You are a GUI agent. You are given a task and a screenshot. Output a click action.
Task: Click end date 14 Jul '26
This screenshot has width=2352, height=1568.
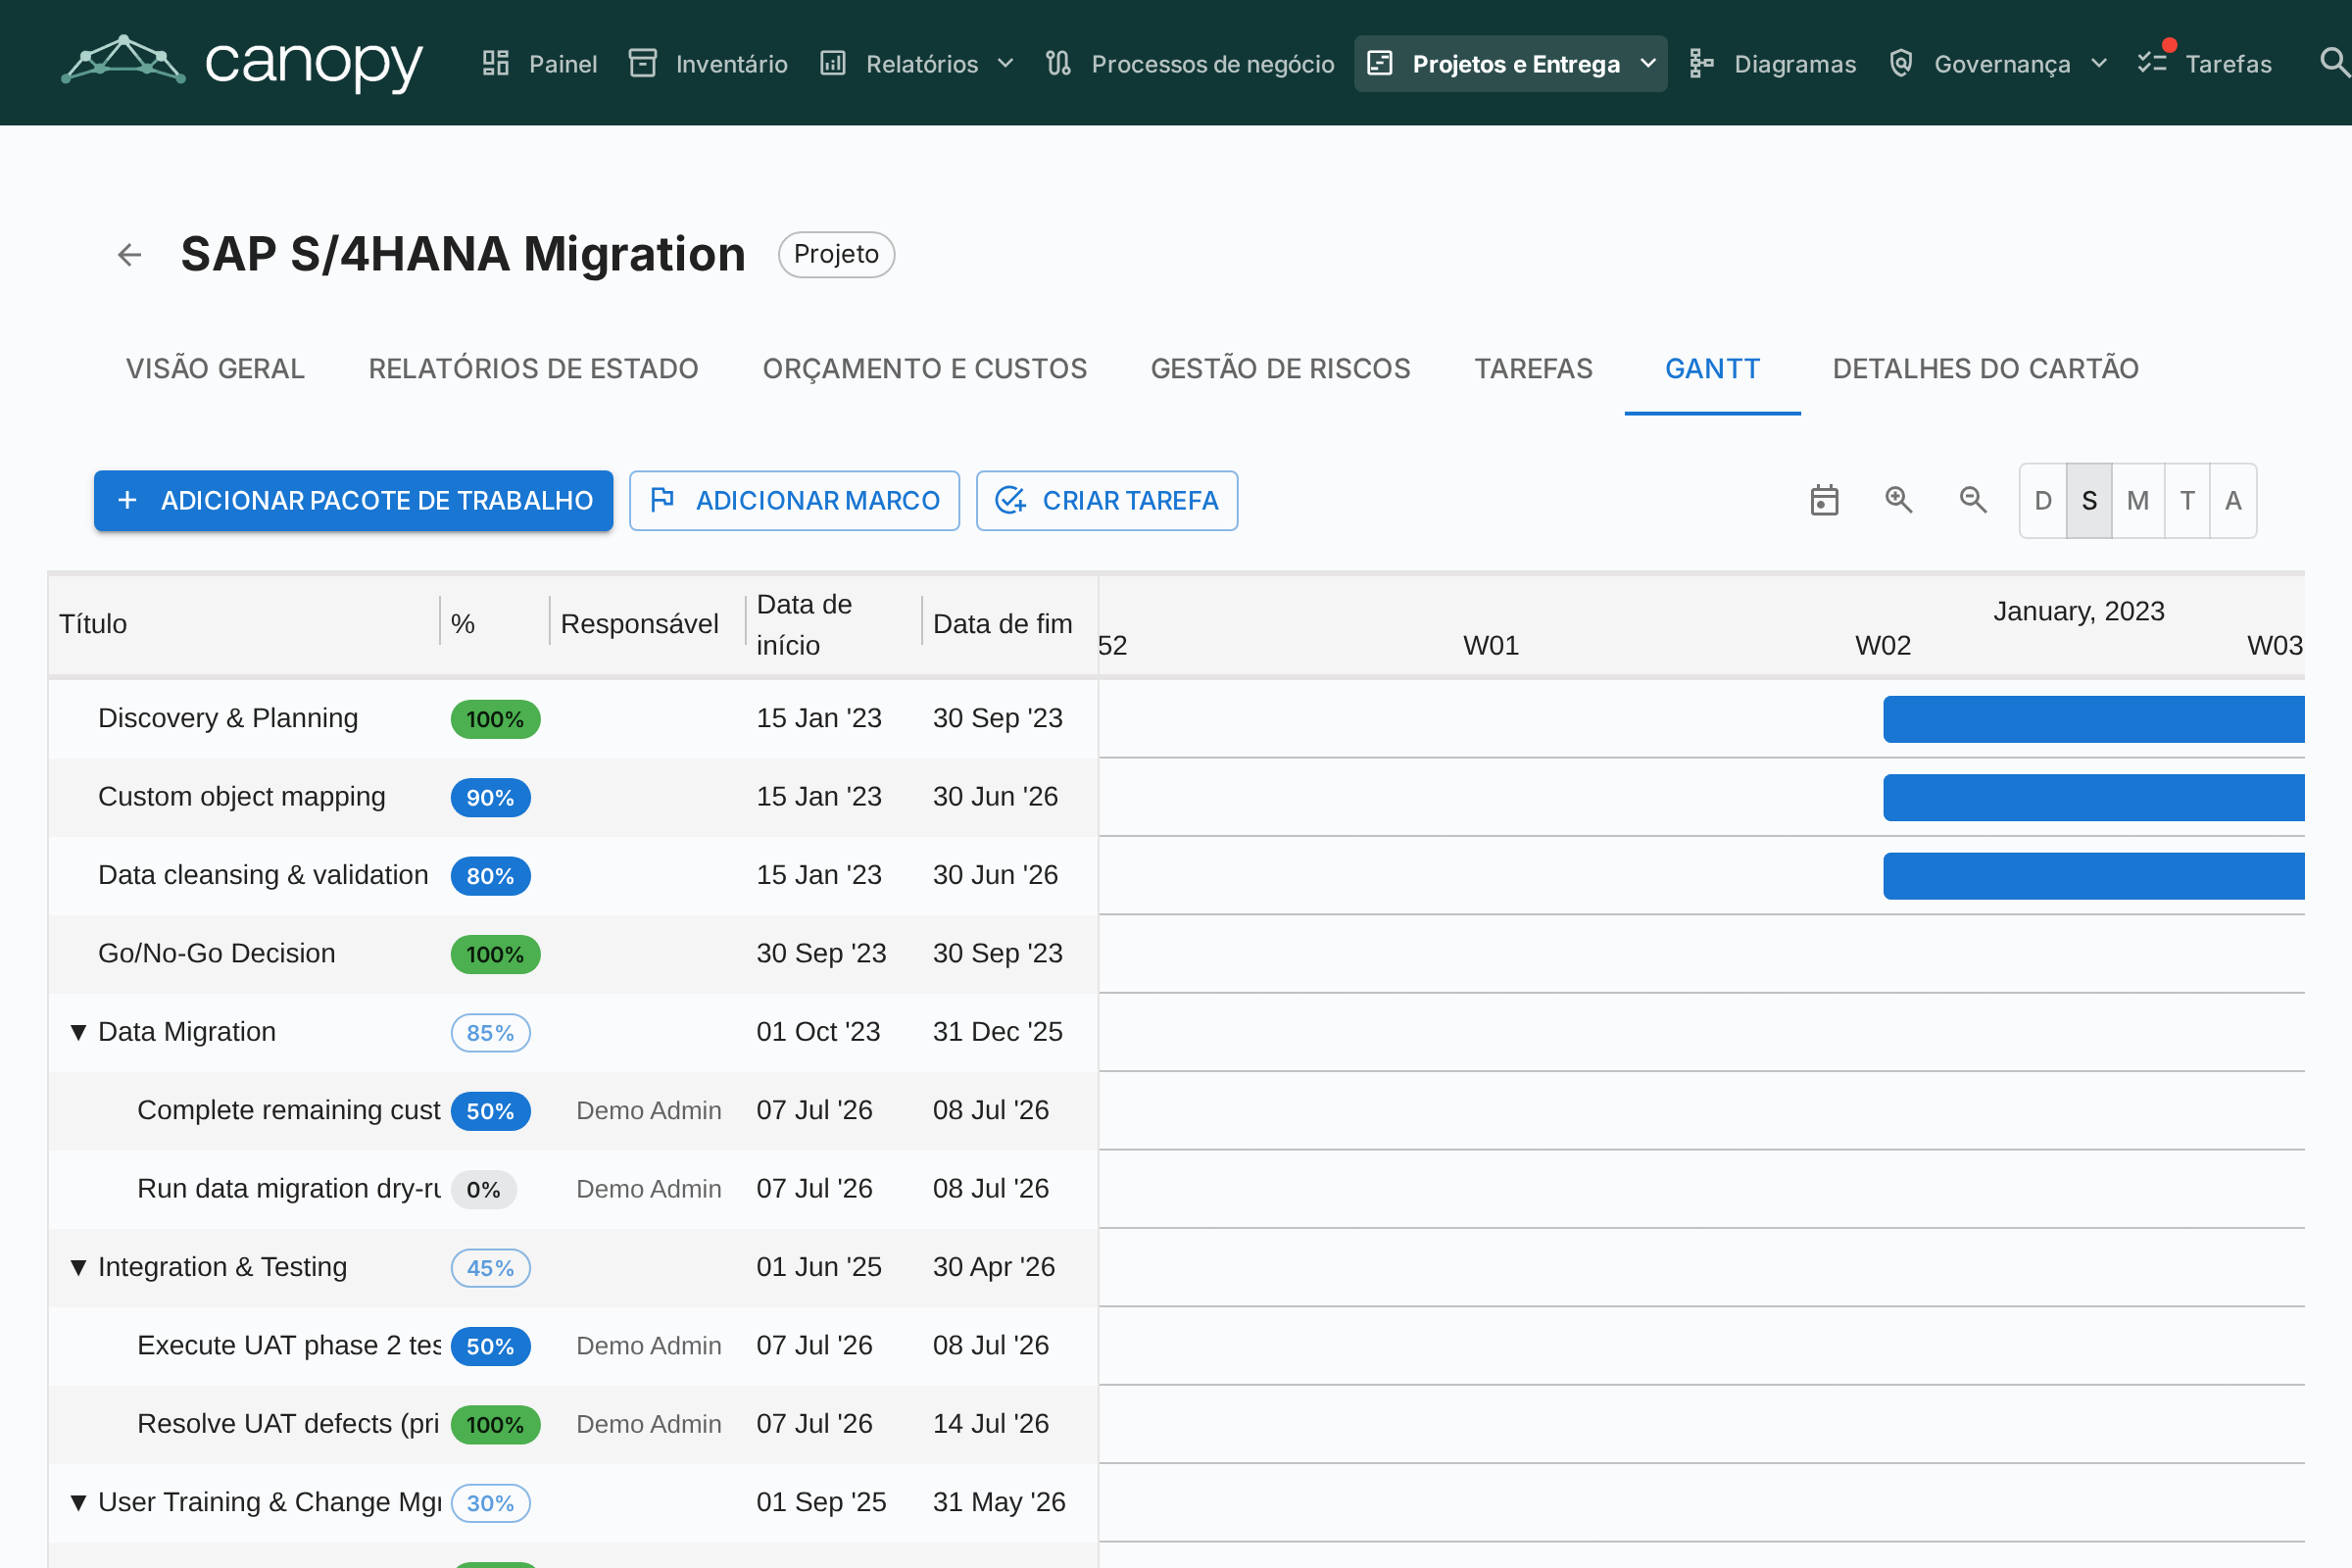click(x=991, y=1424)
